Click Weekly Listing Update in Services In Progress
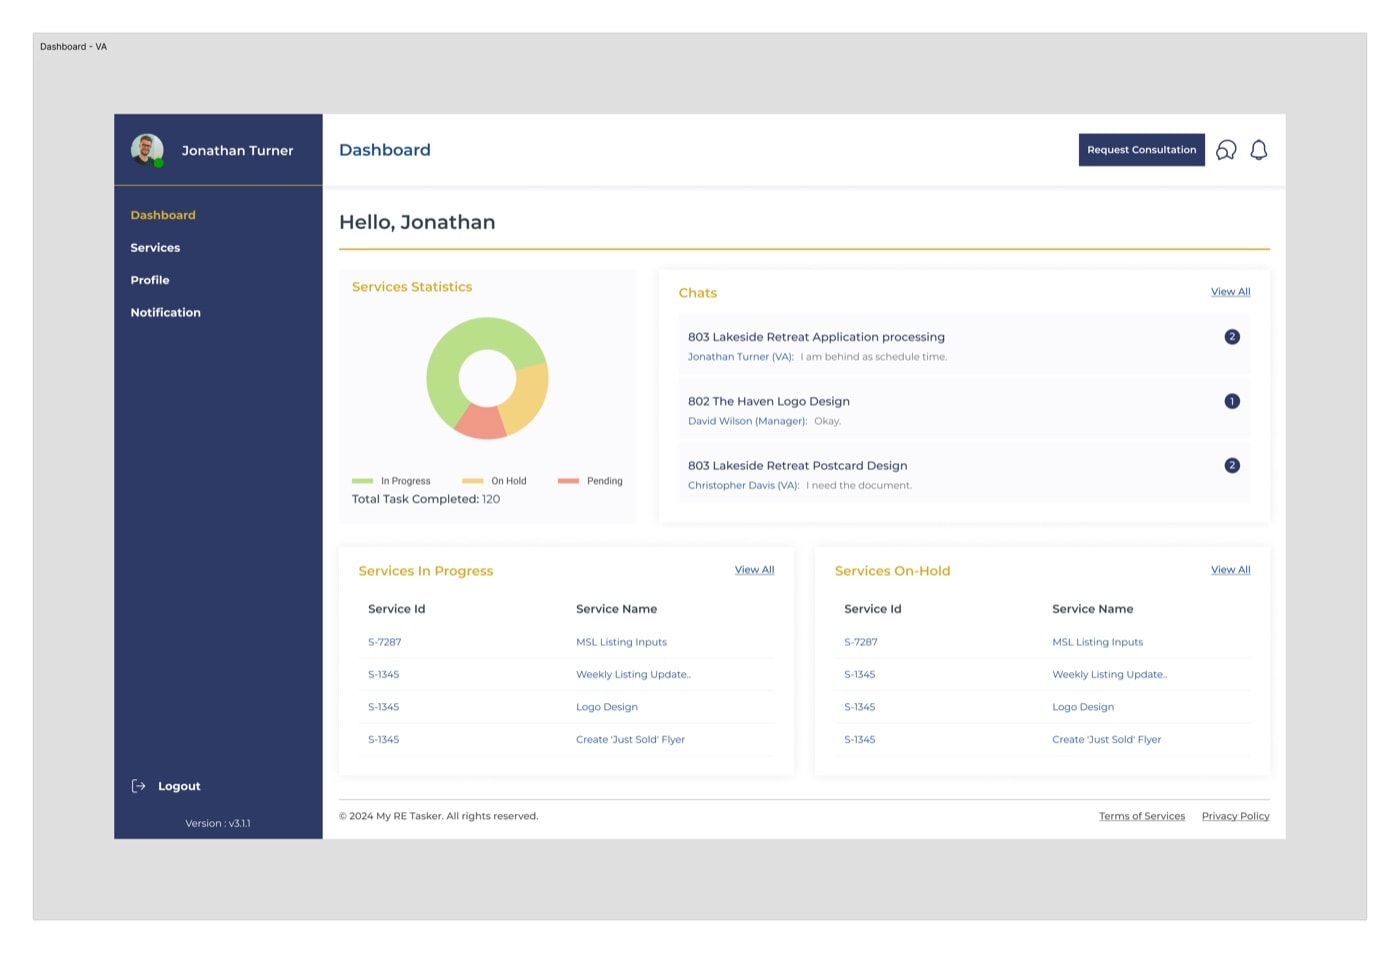Viewport: 1400px width, 953px height. [x=633, y=675]
